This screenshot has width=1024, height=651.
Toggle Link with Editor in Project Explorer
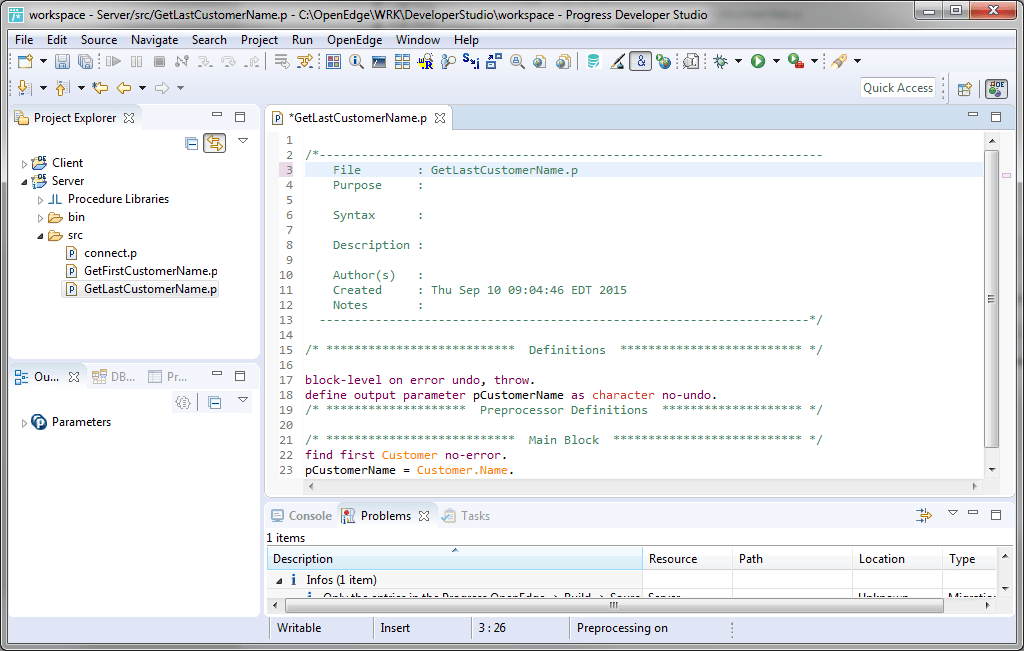point(214,144)
